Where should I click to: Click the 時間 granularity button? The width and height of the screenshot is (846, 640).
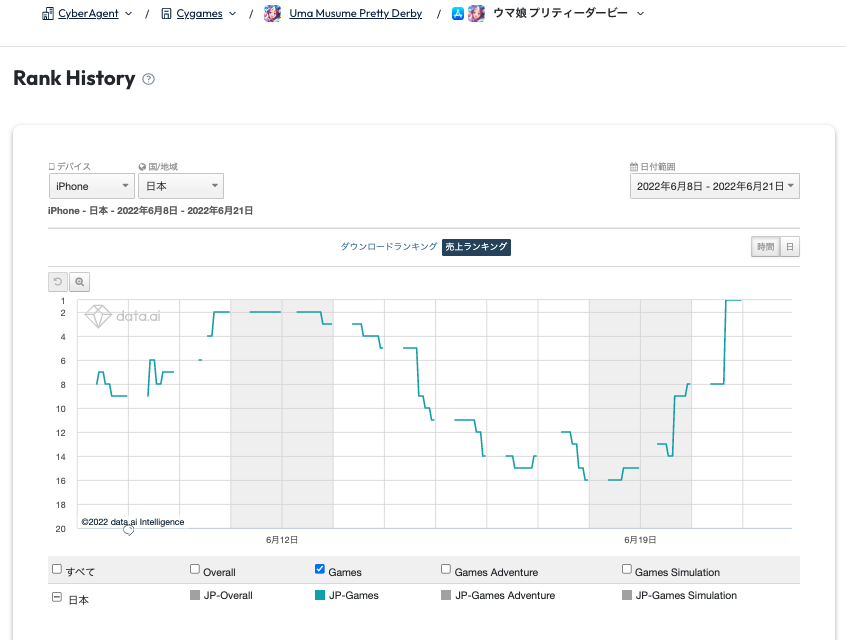point(765,247)
